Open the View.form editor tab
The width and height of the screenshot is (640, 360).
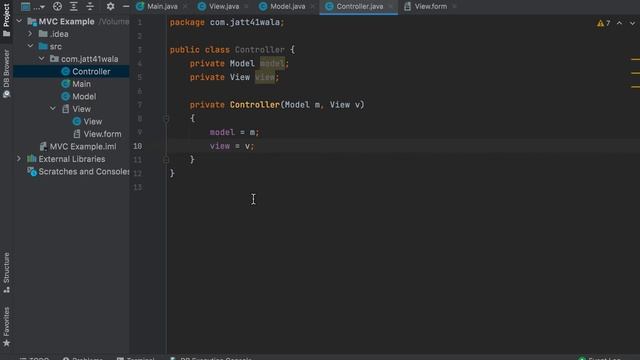[431, 7]
